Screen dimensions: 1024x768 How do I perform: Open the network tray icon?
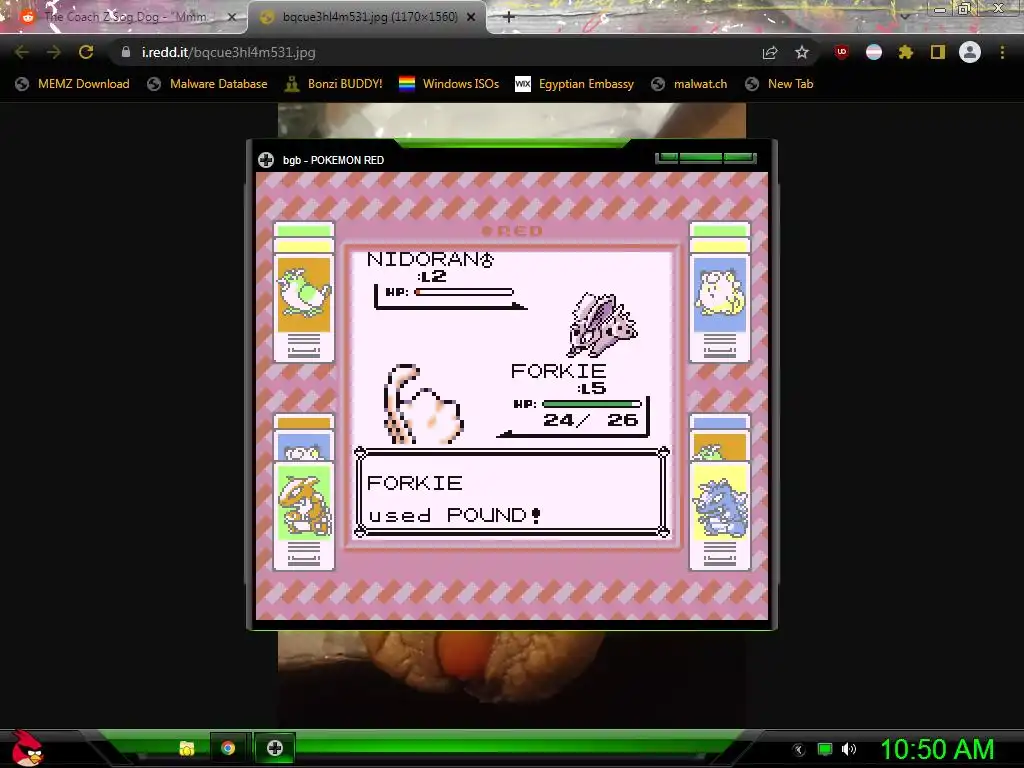point(825,749)
